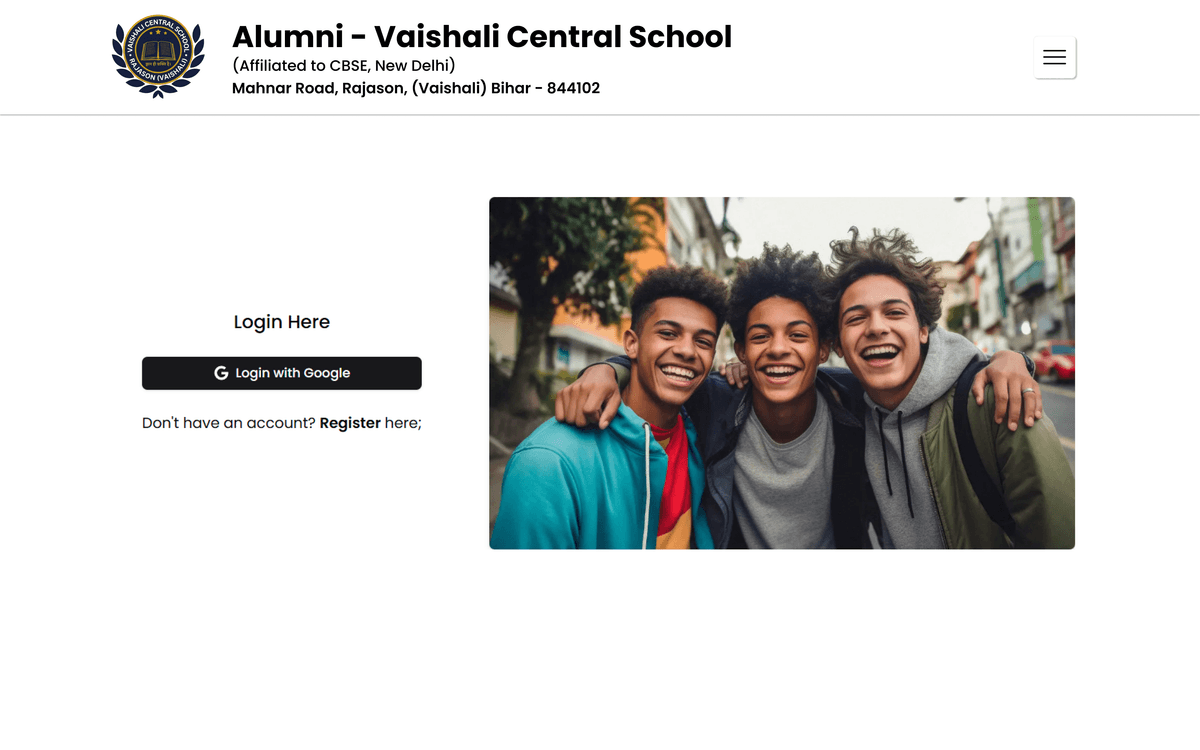Screen dimensions: 1200x750
Task: Select the Affiliated to CBSE subtitle text
Action: [x=343, y=66]
